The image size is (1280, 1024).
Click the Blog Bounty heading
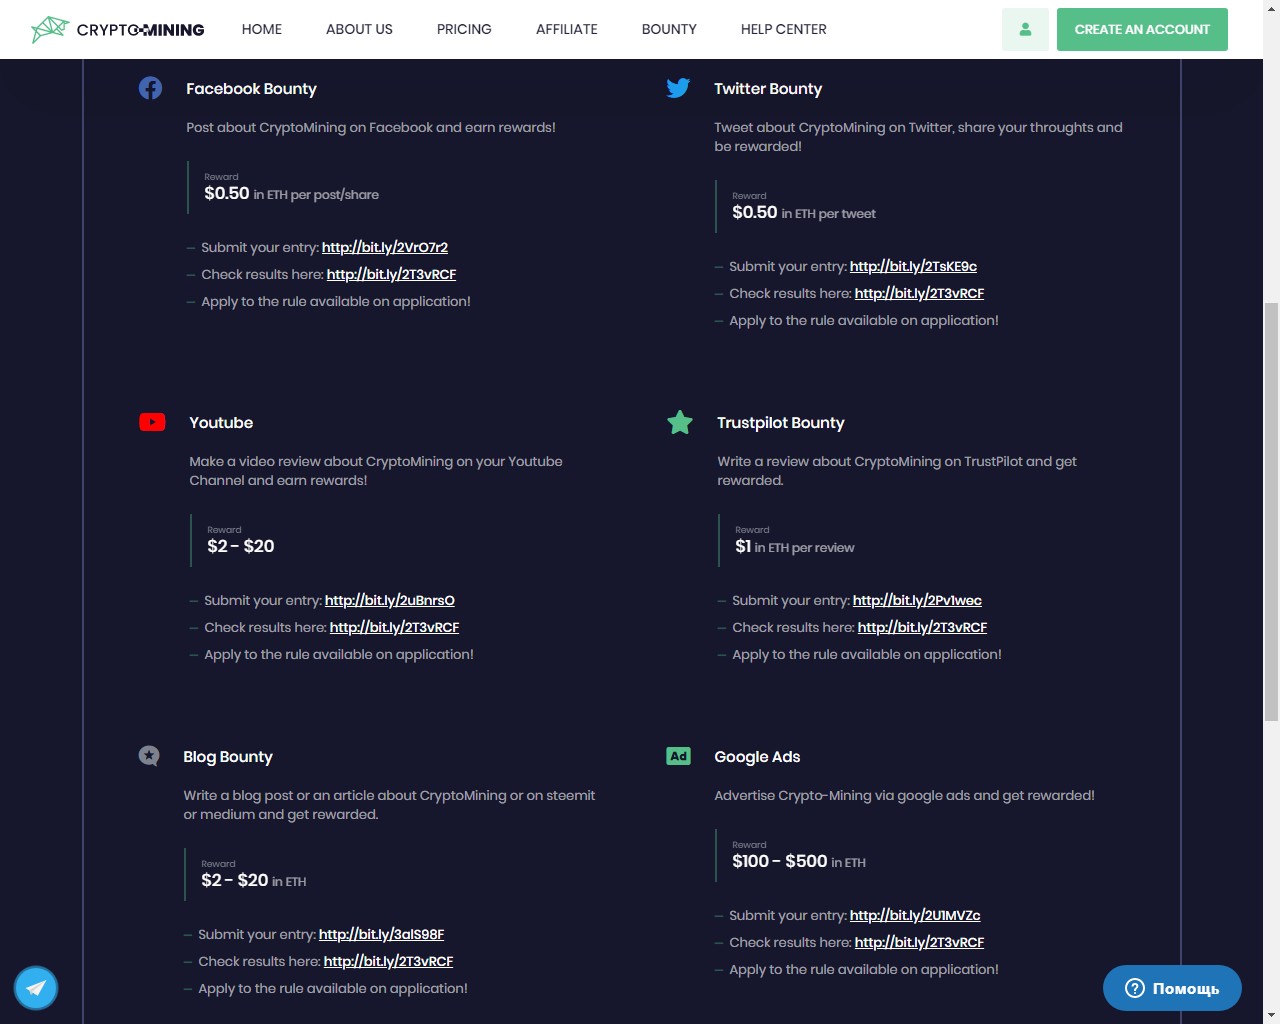click(x=228, y=756)
